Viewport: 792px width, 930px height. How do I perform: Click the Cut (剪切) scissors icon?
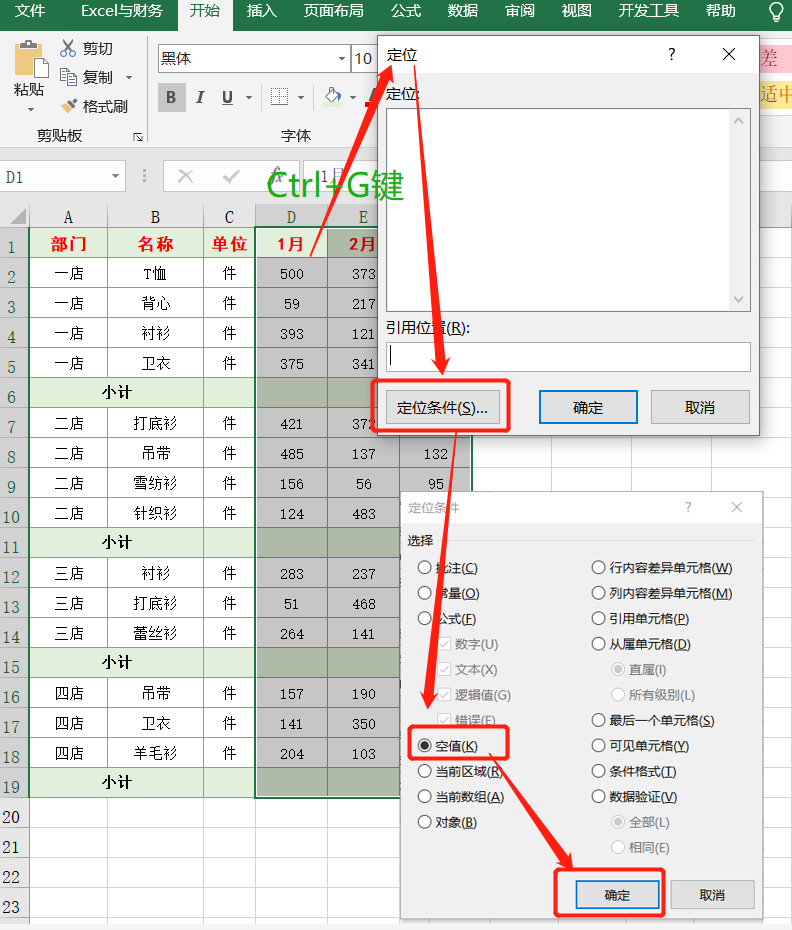(68, 49)
